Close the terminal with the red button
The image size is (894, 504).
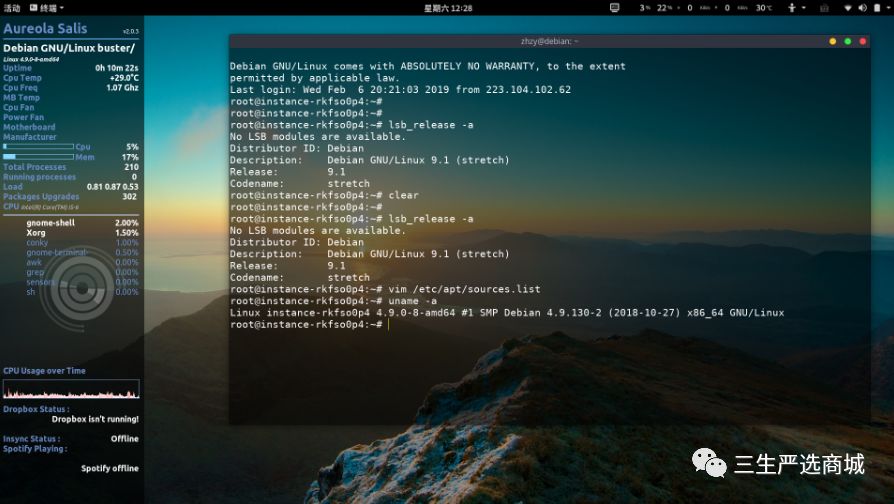(863, 42)
